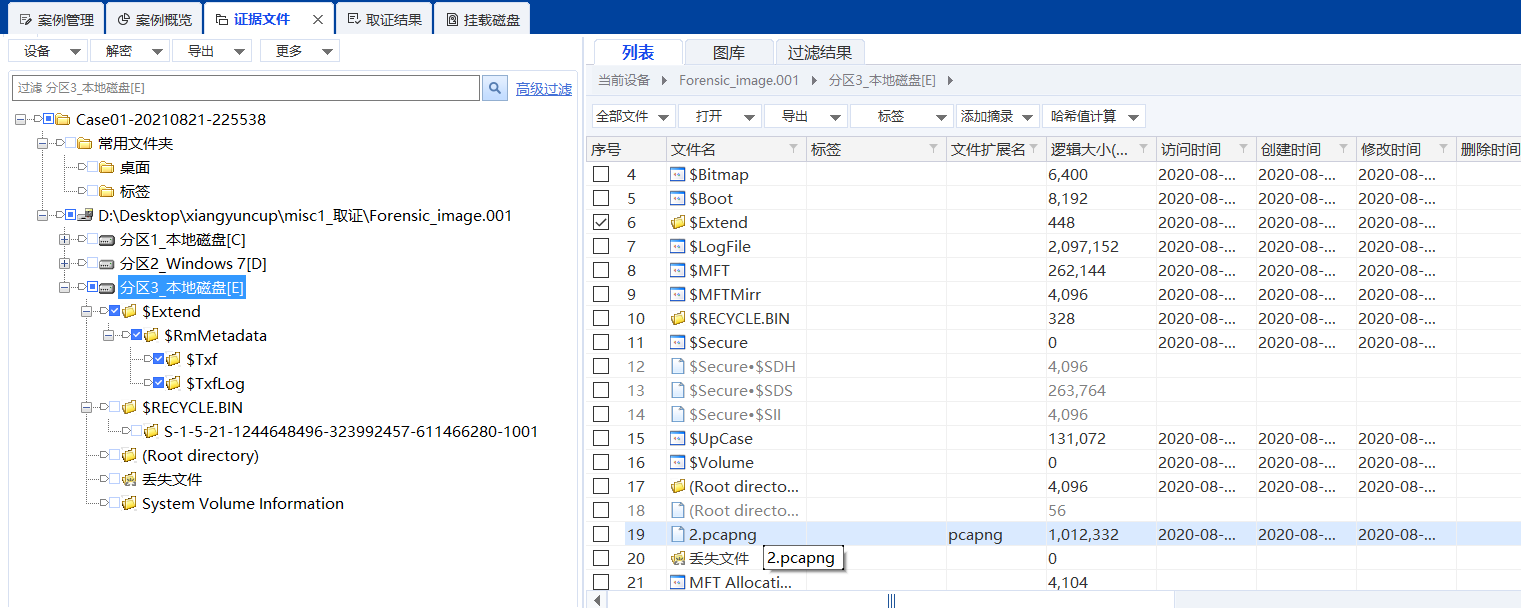Screen dimensions: 1521x608
Task: Open the 高级过滤 link
Action: 544,89
